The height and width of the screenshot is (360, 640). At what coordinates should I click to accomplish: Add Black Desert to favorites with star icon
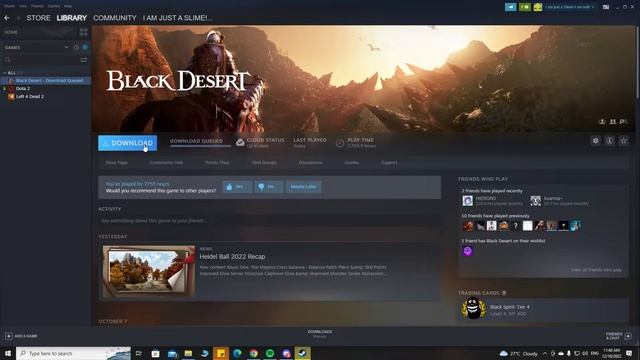[624, 141]
